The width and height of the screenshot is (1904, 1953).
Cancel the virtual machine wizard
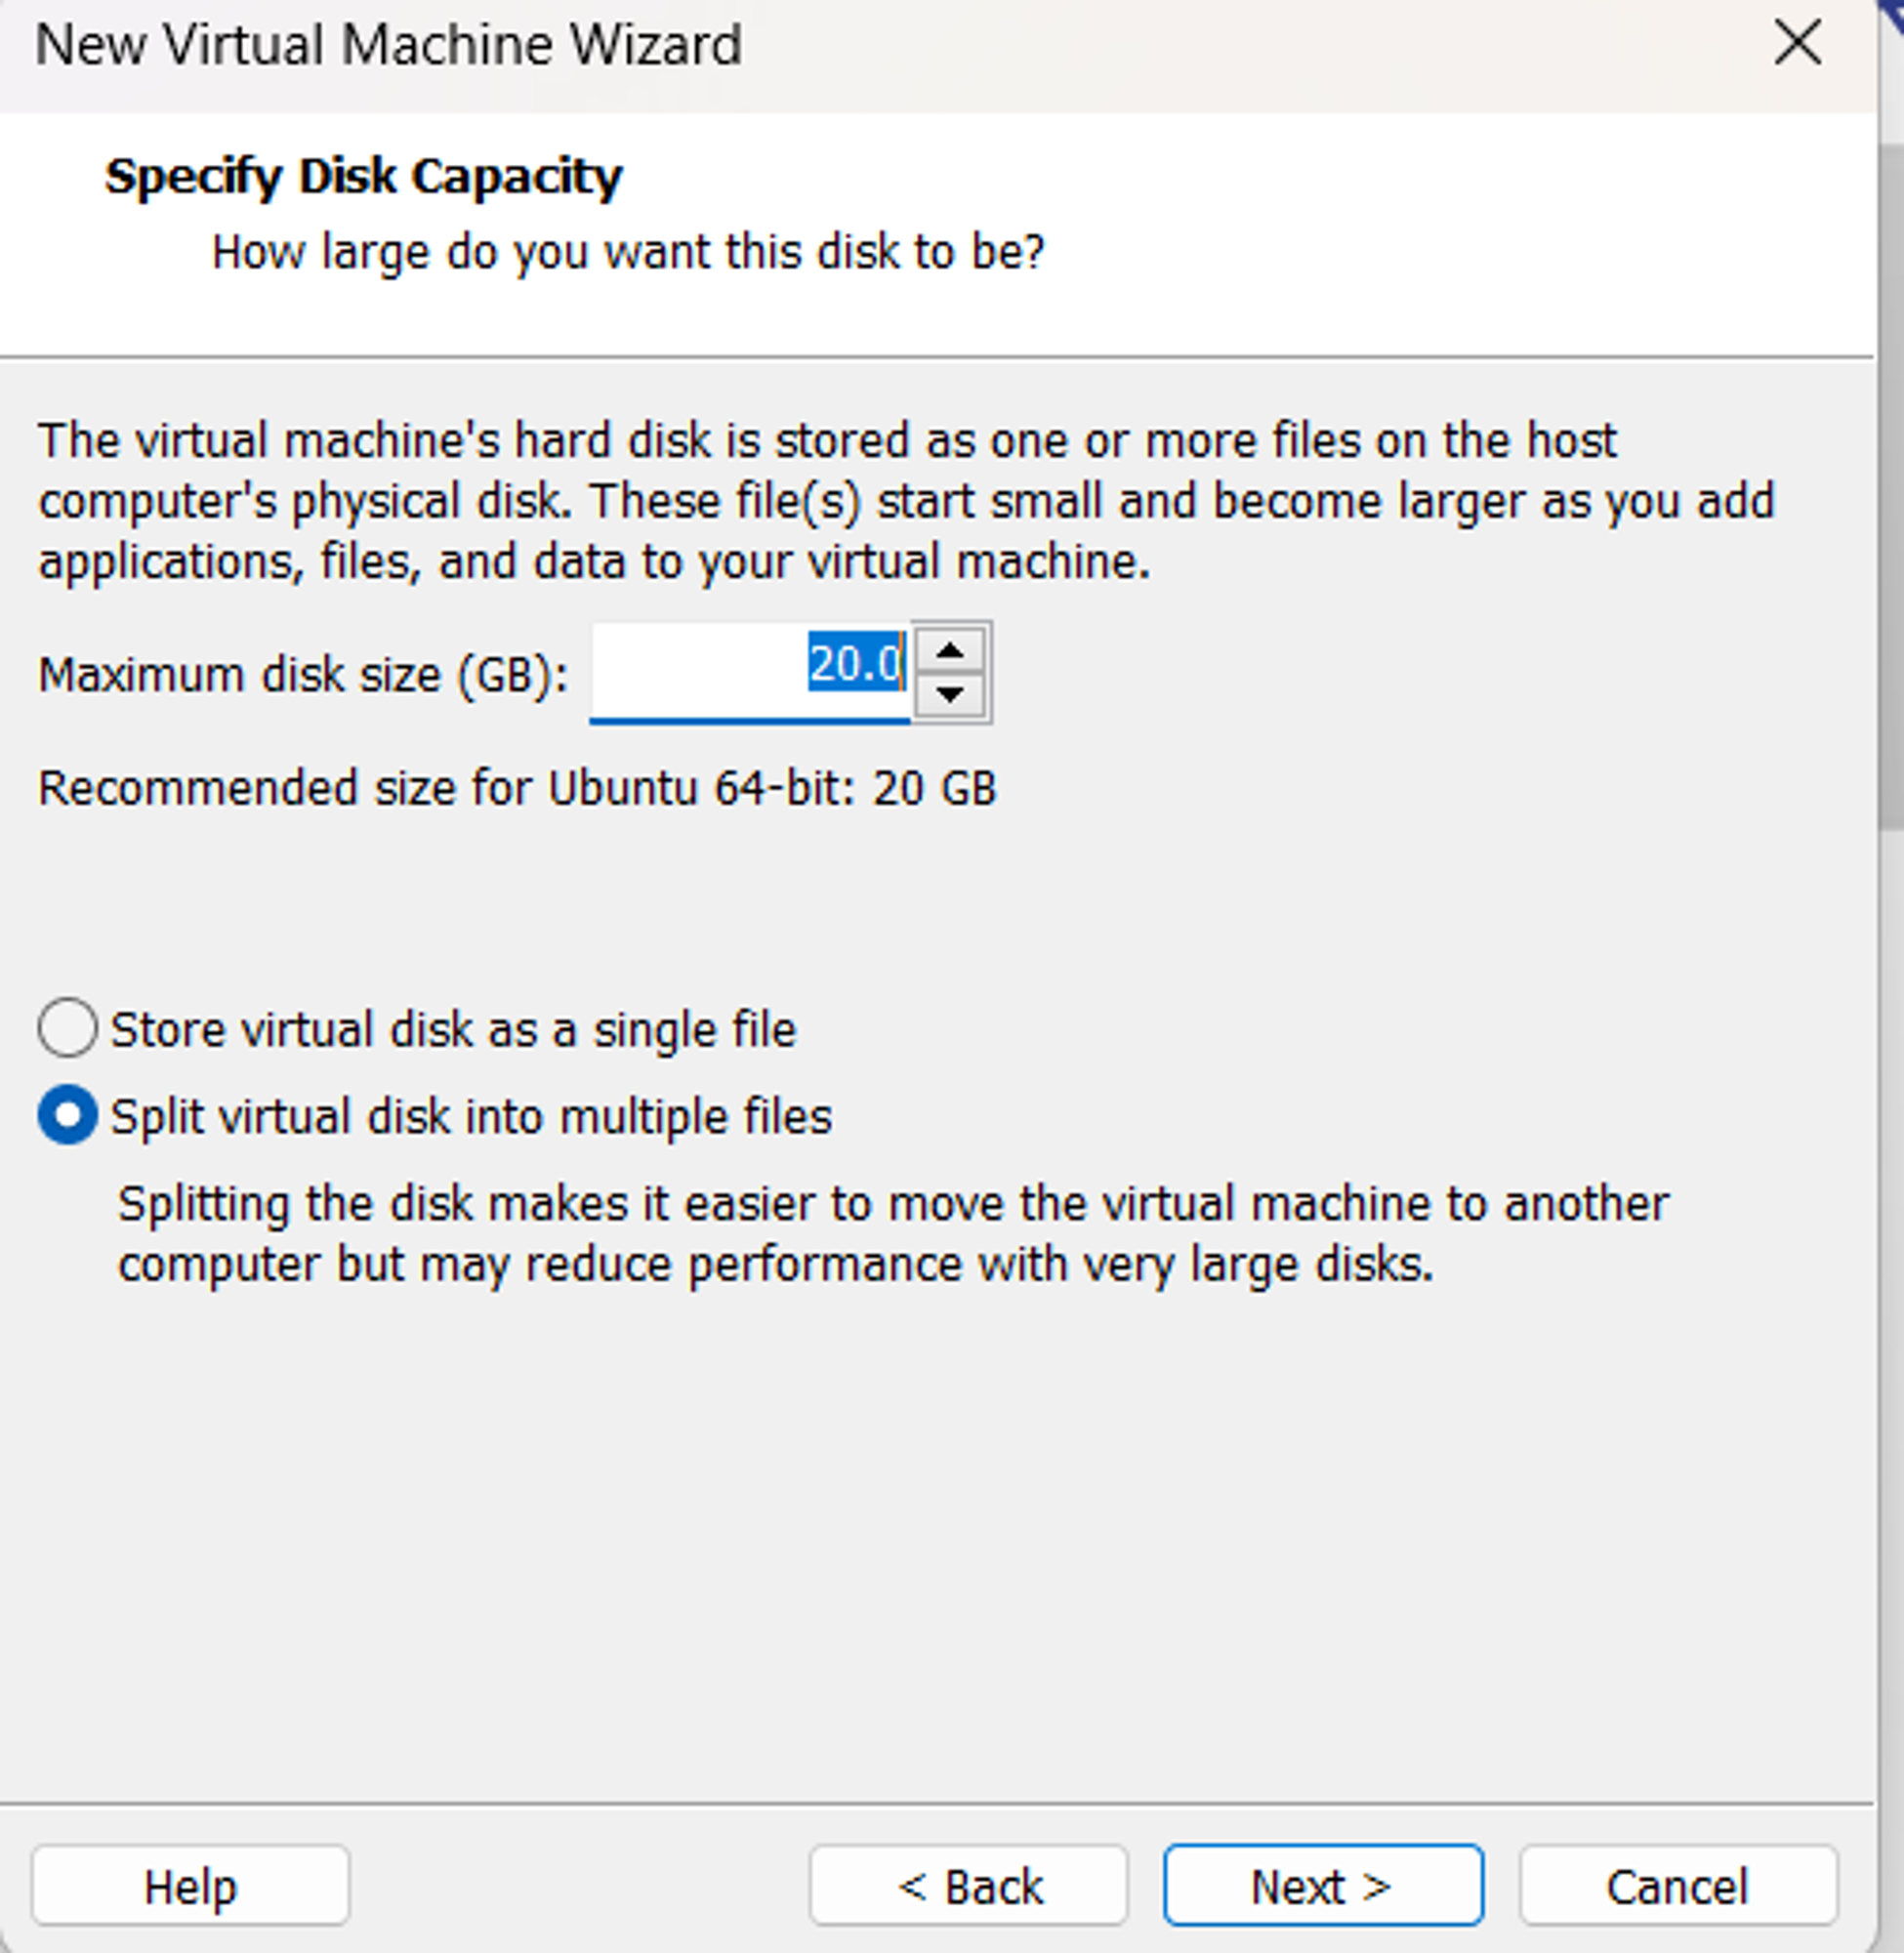[x=1678, y=1886]
